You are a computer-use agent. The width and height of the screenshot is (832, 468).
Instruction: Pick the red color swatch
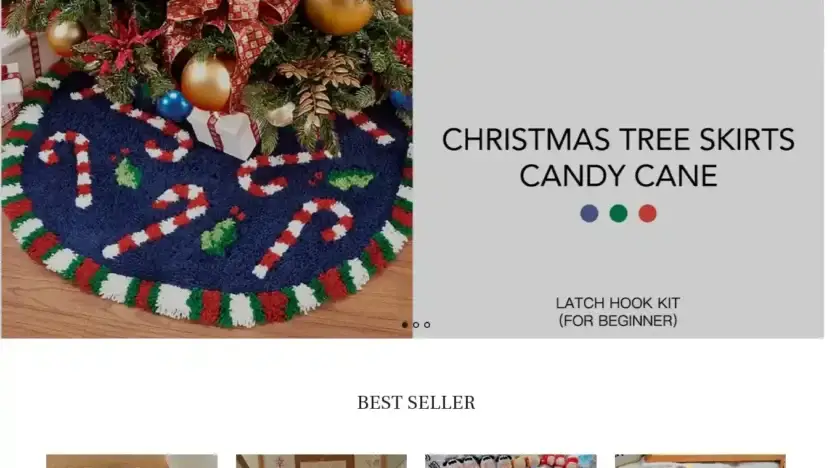[647, 213]
